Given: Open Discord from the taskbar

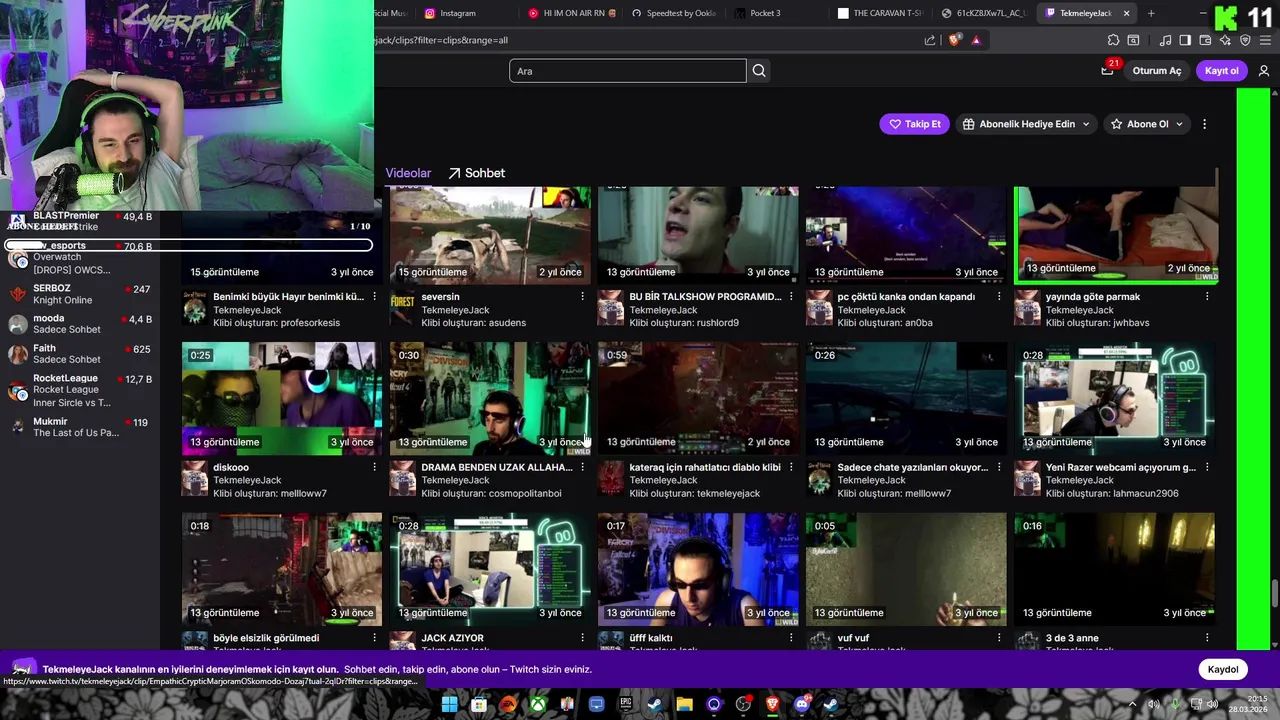Looking at the screenshot, I should click(801, 704).
